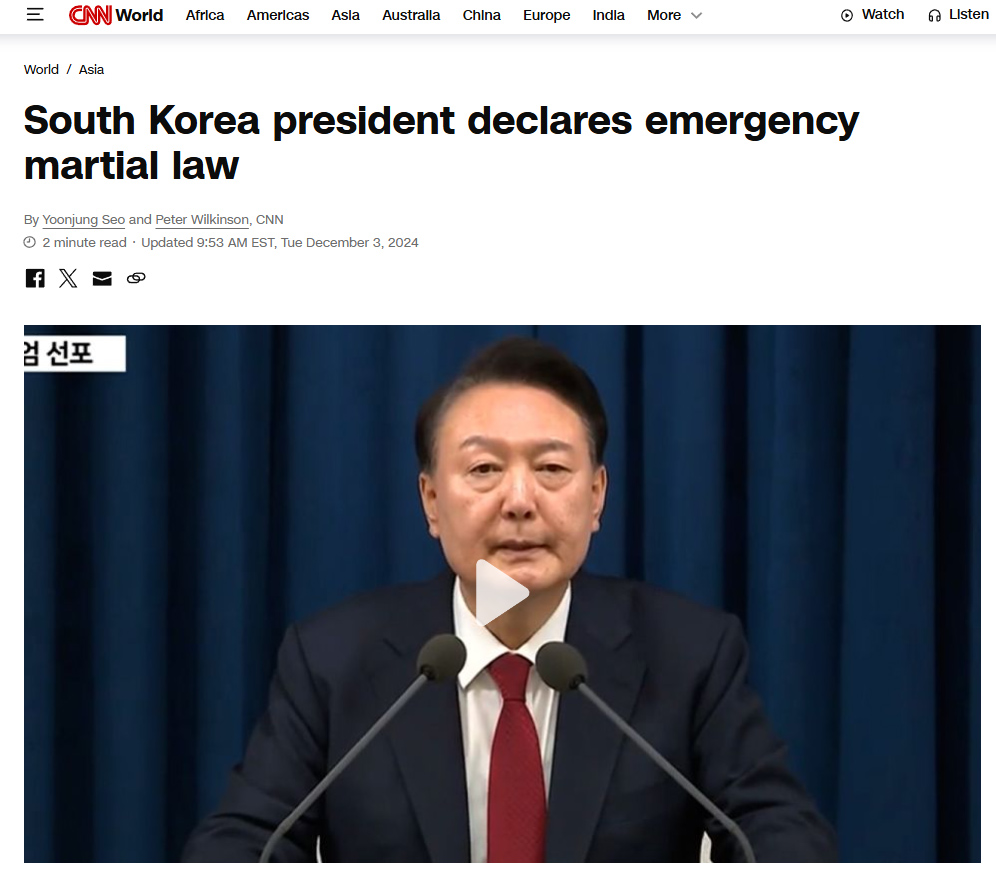Click the World breadcrumb link
Screen dimensions: 996x870
[x=41, y=70]
